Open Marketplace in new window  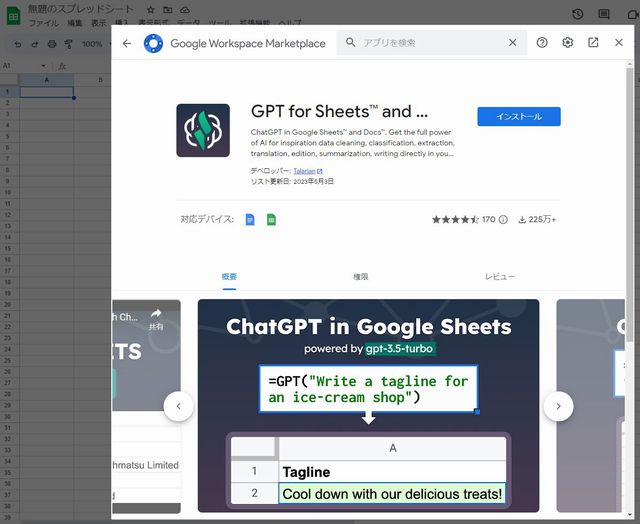(x=593, y=42)
